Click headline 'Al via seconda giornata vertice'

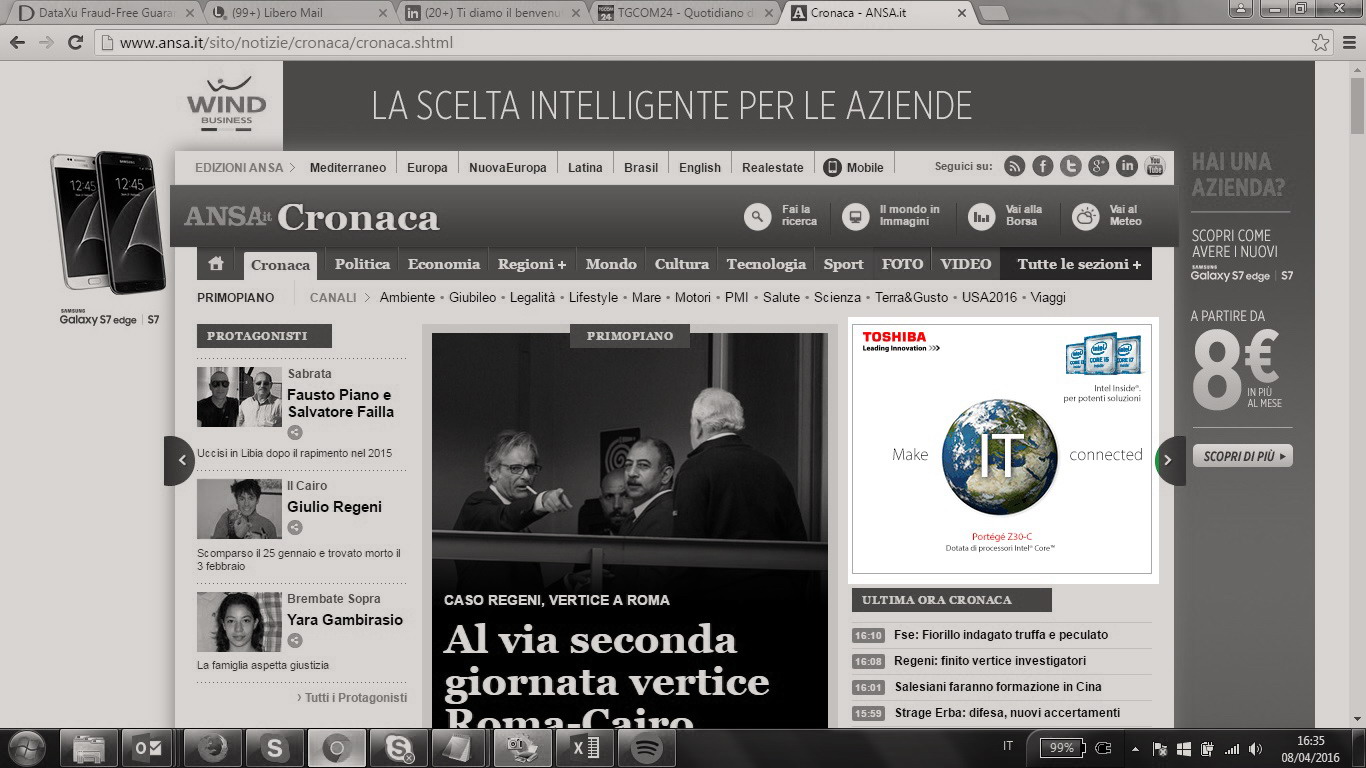tap(606, 660)
